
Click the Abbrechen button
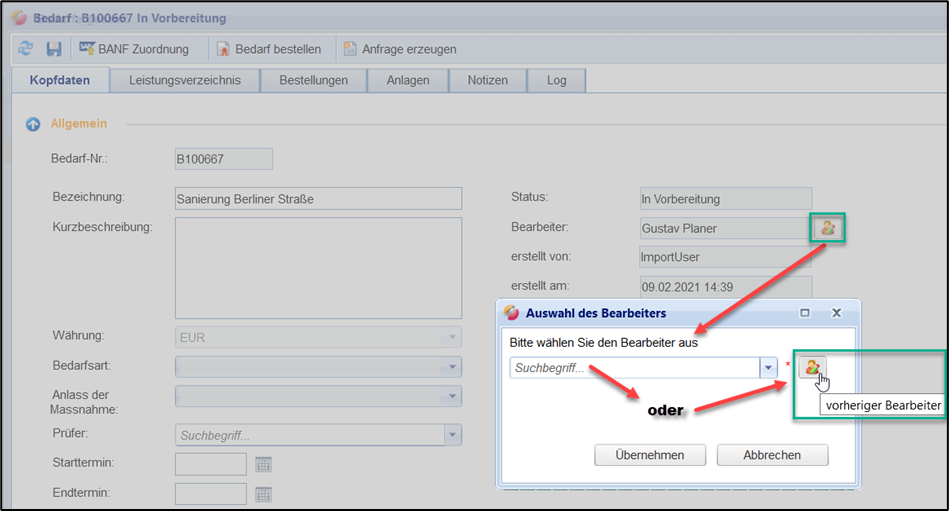[772, 455]
